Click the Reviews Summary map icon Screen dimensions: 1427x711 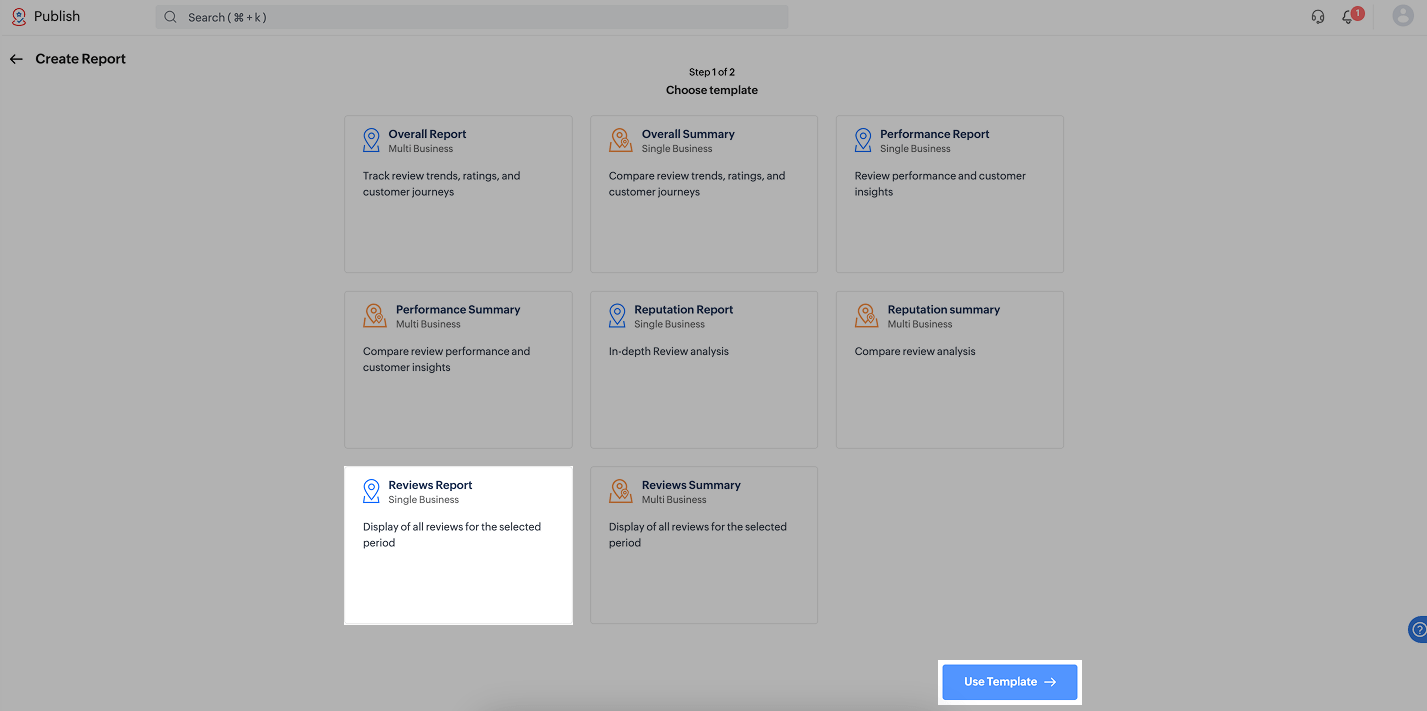click(x=621, y=491)
